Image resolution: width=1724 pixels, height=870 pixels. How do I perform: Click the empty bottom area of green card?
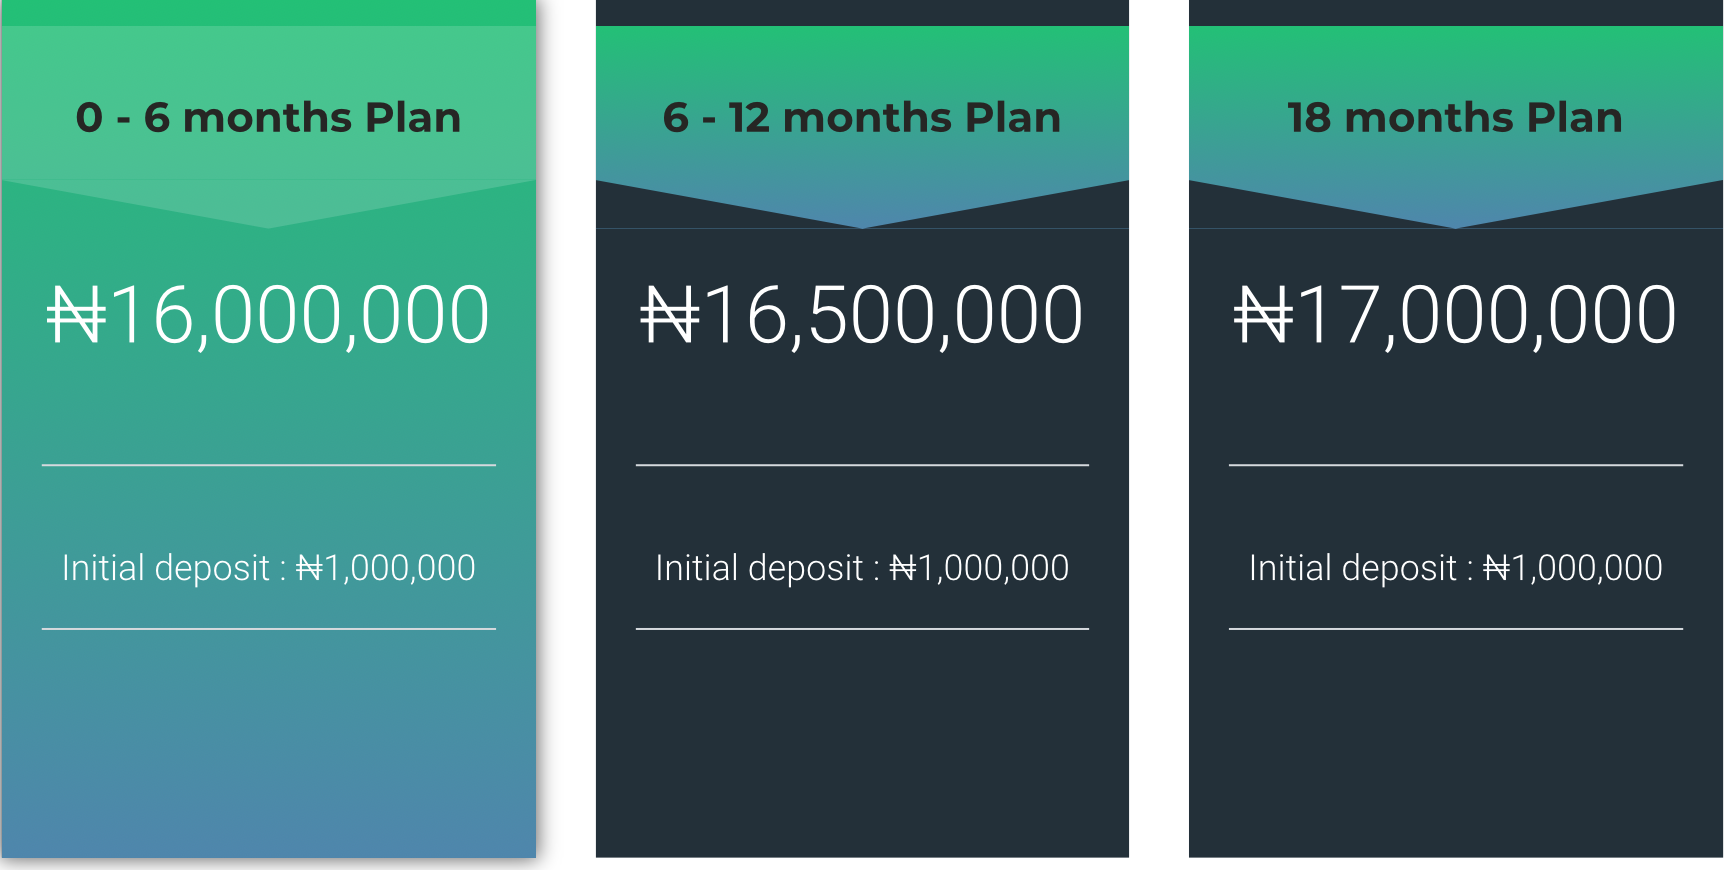pyautogui.click(x=268, y=743)
